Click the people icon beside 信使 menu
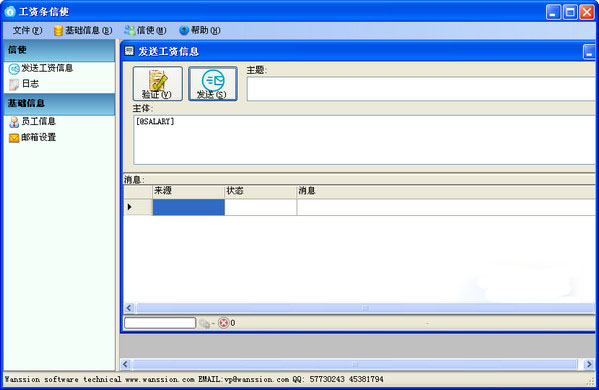Viewport: 599px width, 390px height. click(130, 31)
